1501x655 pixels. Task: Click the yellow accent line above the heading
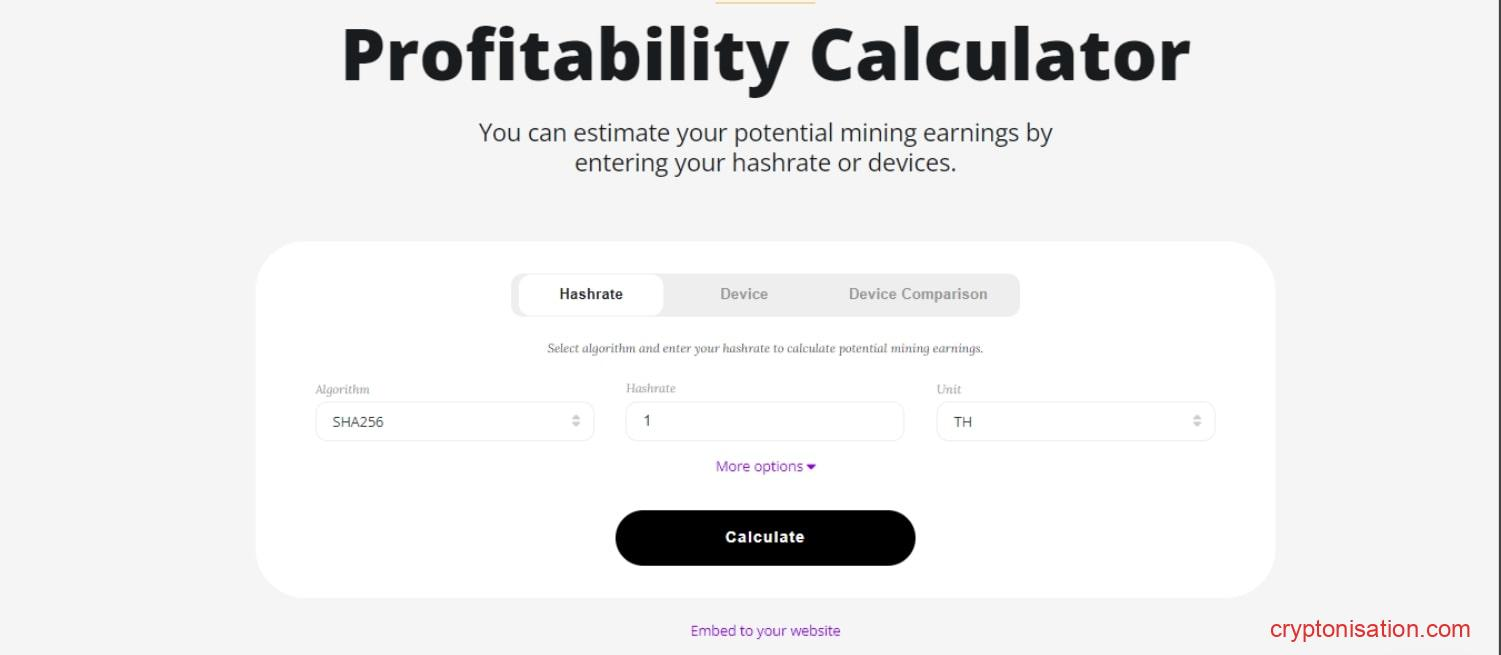point(765,2)
